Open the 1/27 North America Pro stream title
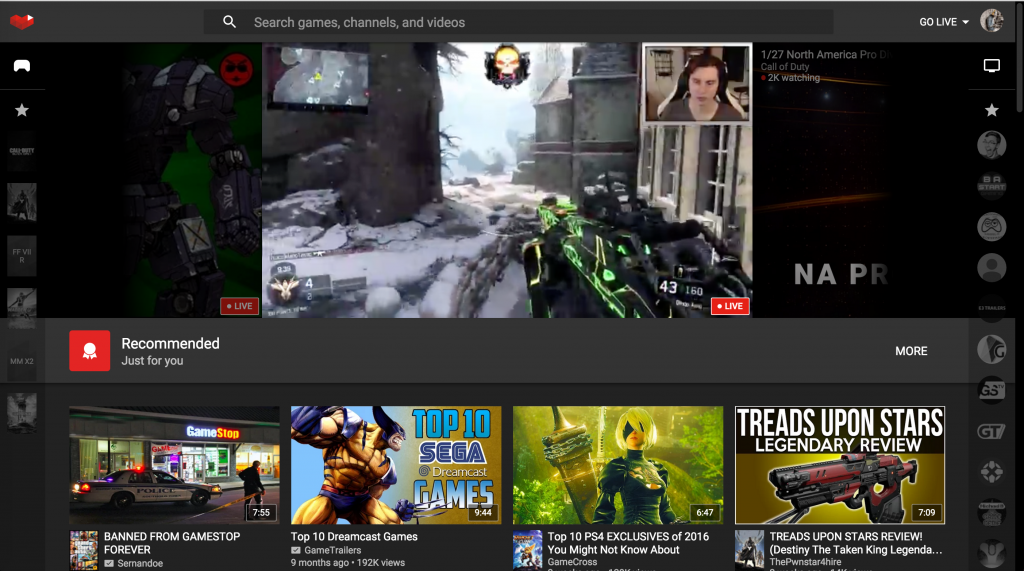Viewport: 1024px width, 571px height. pos(825,54)
